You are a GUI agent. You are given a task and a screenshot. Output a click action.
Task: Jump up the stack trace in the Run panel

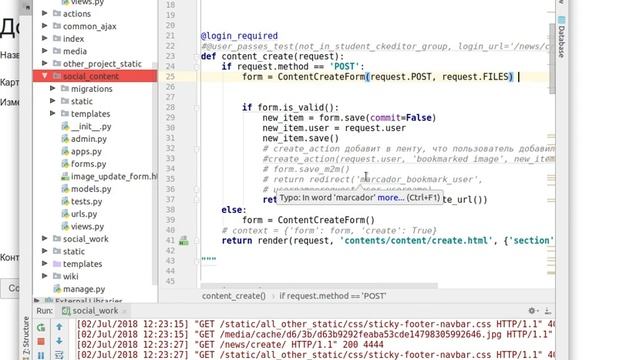(59, 327)
